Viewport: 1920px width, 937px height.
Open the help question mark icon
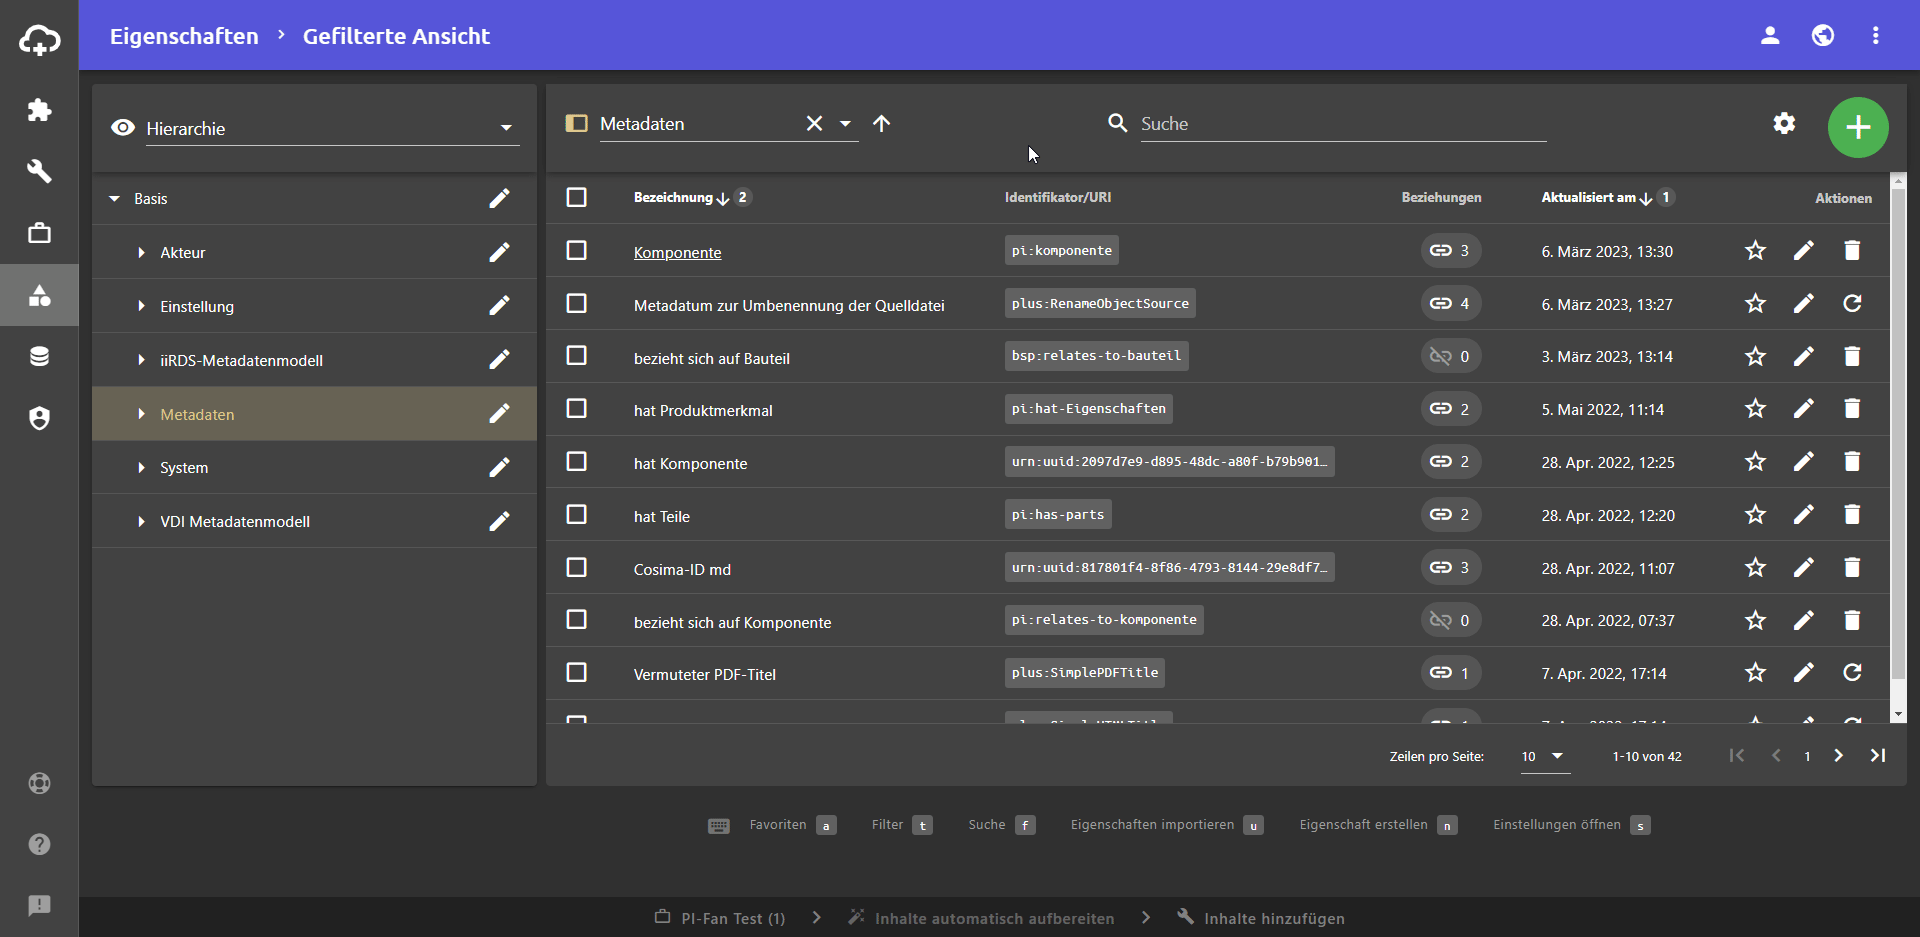pos(39,844)
